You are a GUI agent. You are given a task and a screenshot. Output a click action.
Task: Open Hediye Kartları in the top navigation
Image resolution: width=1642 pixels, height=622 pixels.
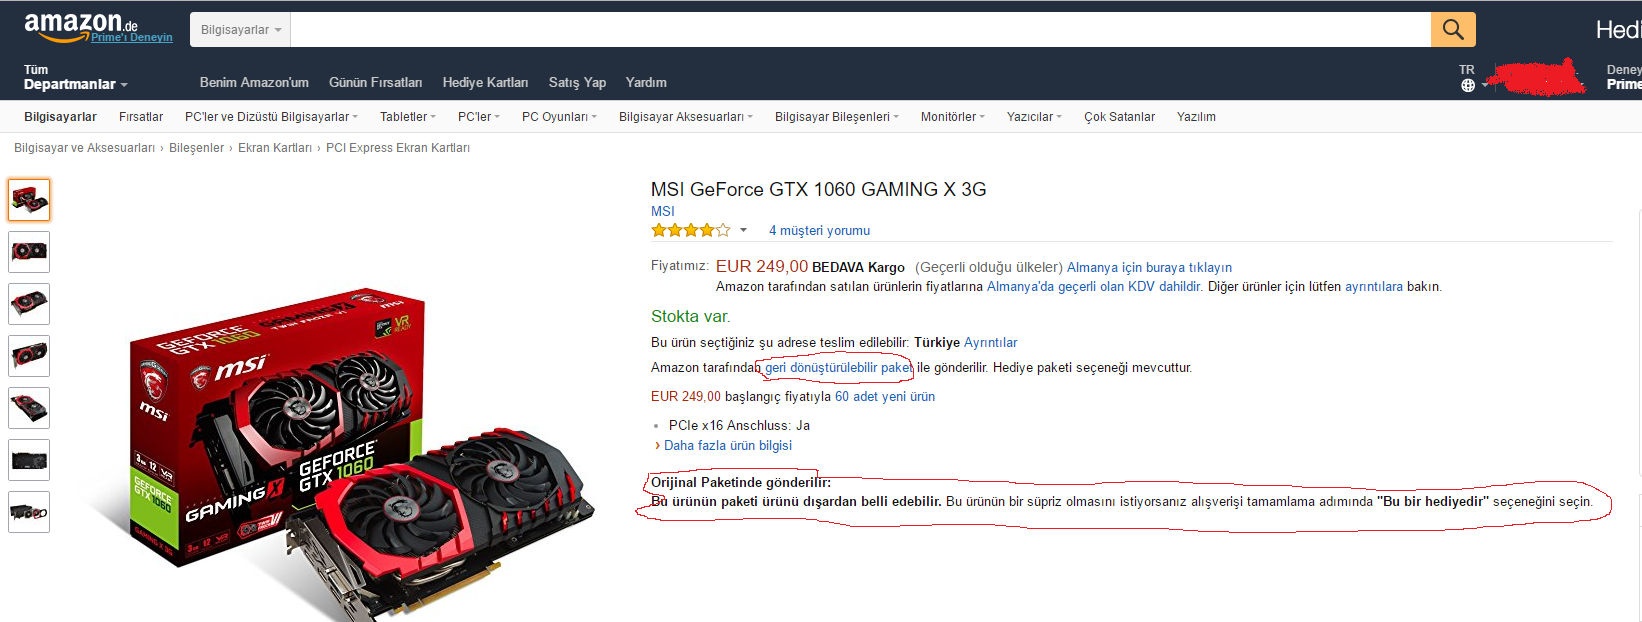pyautogui.click(x=486, y=83)
